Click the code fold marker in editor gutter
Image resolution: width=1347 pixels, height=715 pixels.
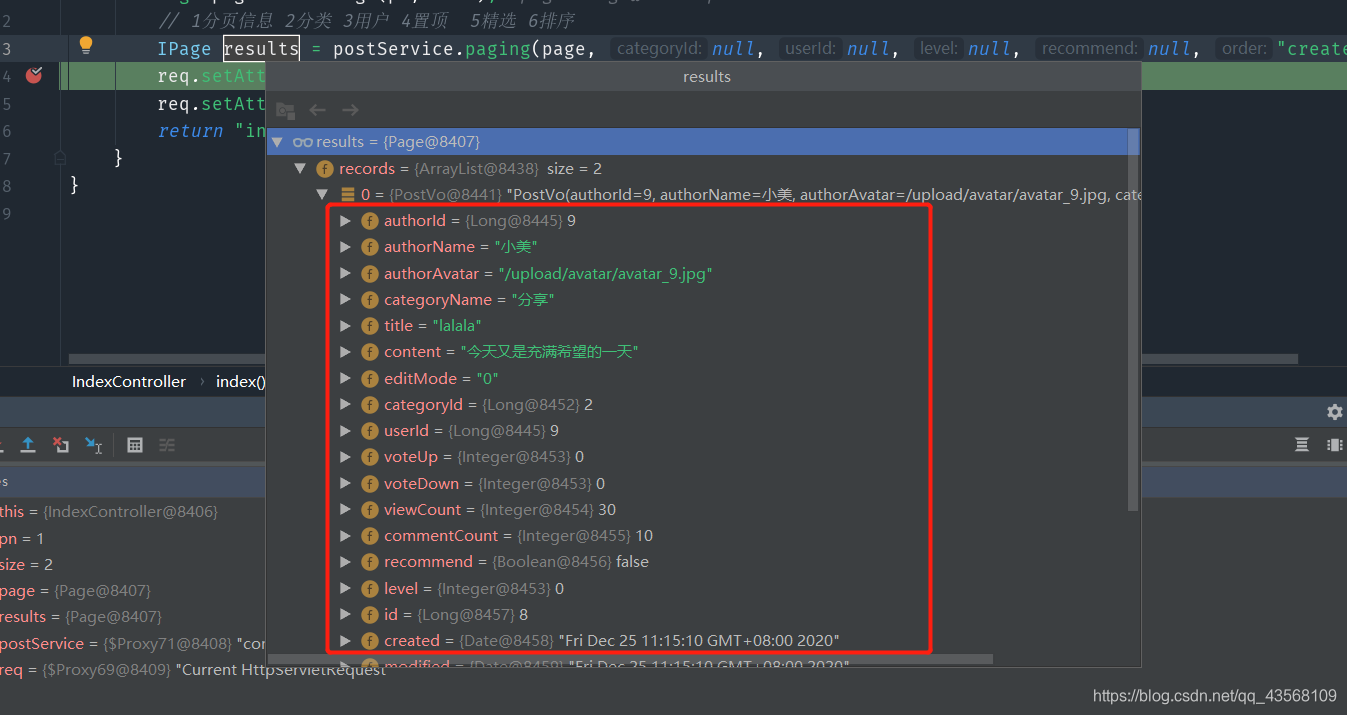click(x=60, y=157)
